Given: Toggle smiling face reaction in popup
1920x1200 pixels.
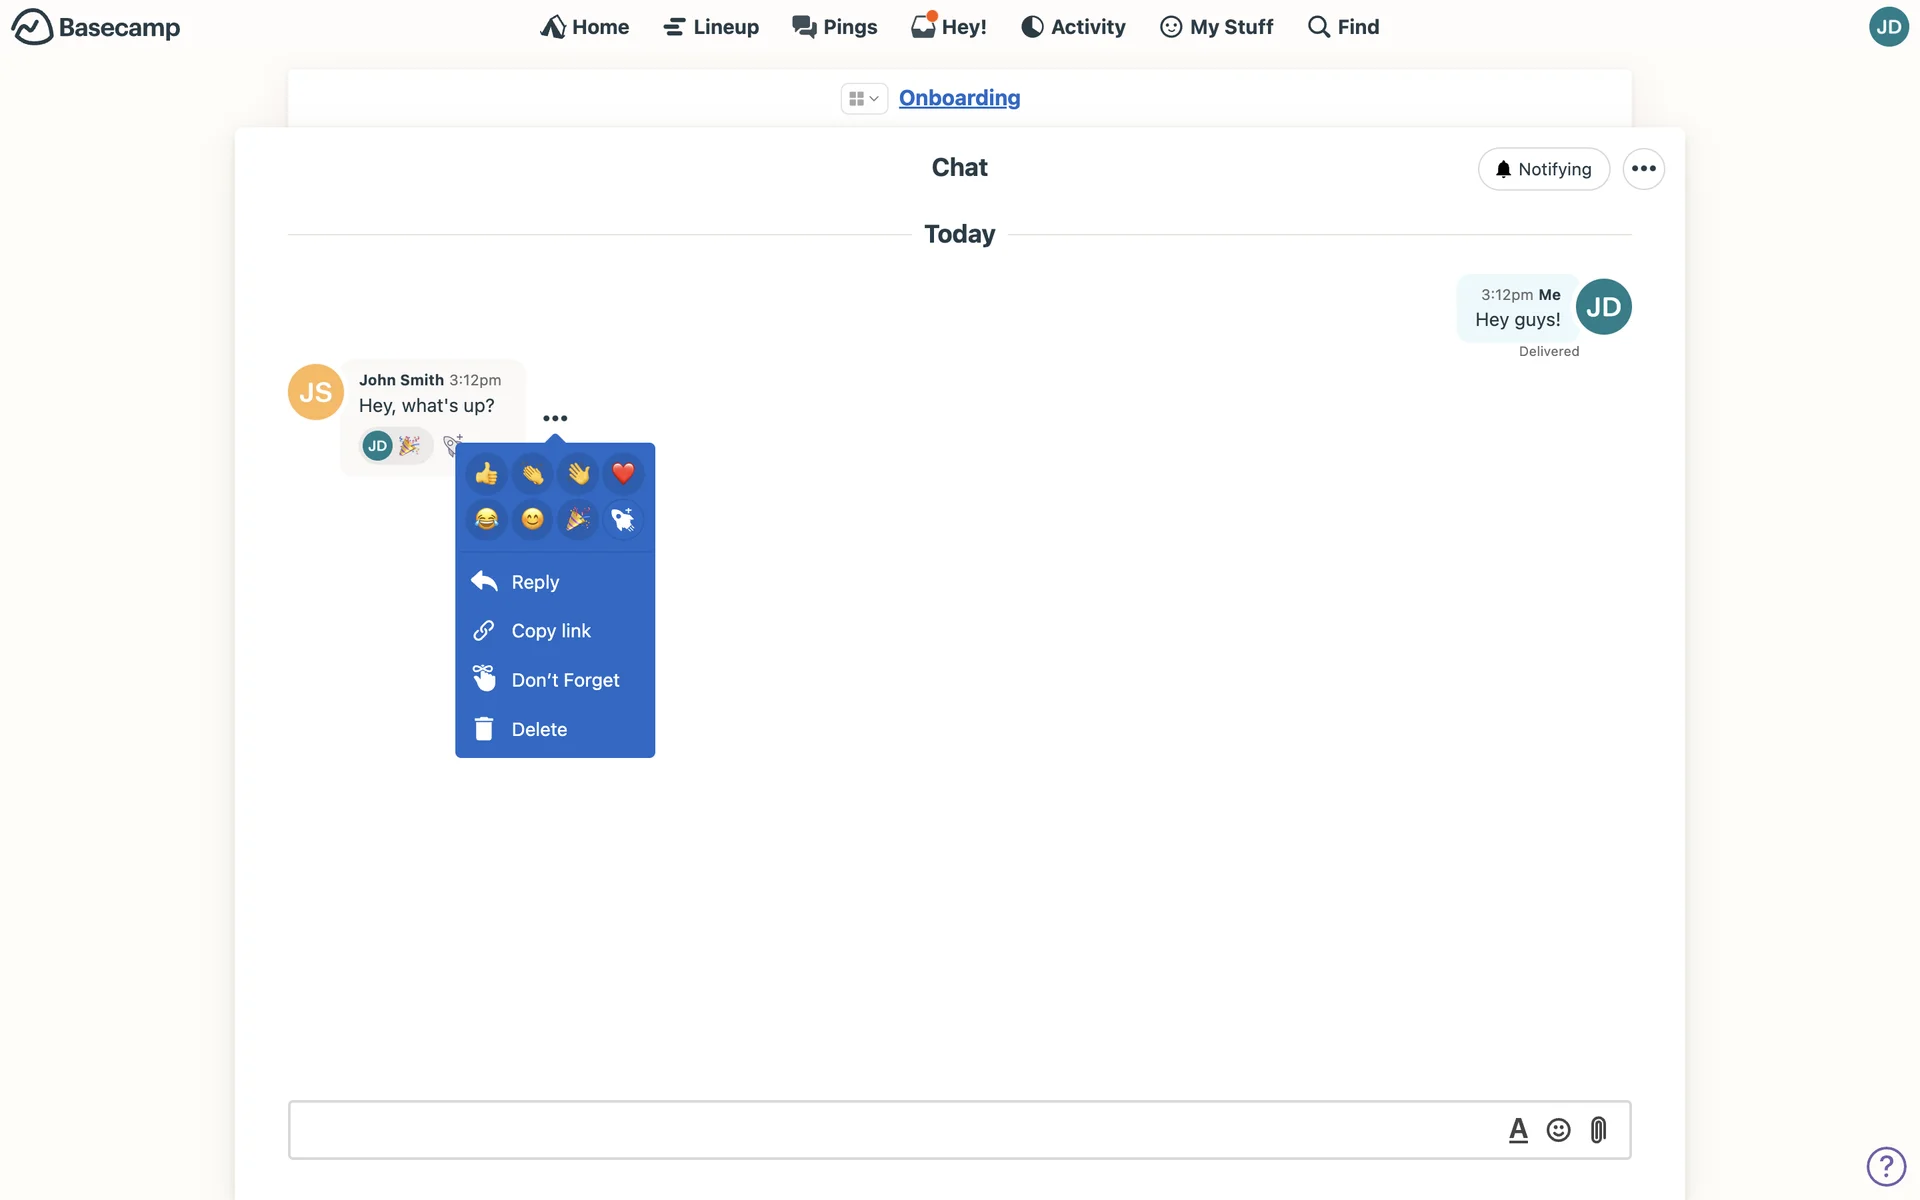Looking at the screenshot, I should [532, 519].
